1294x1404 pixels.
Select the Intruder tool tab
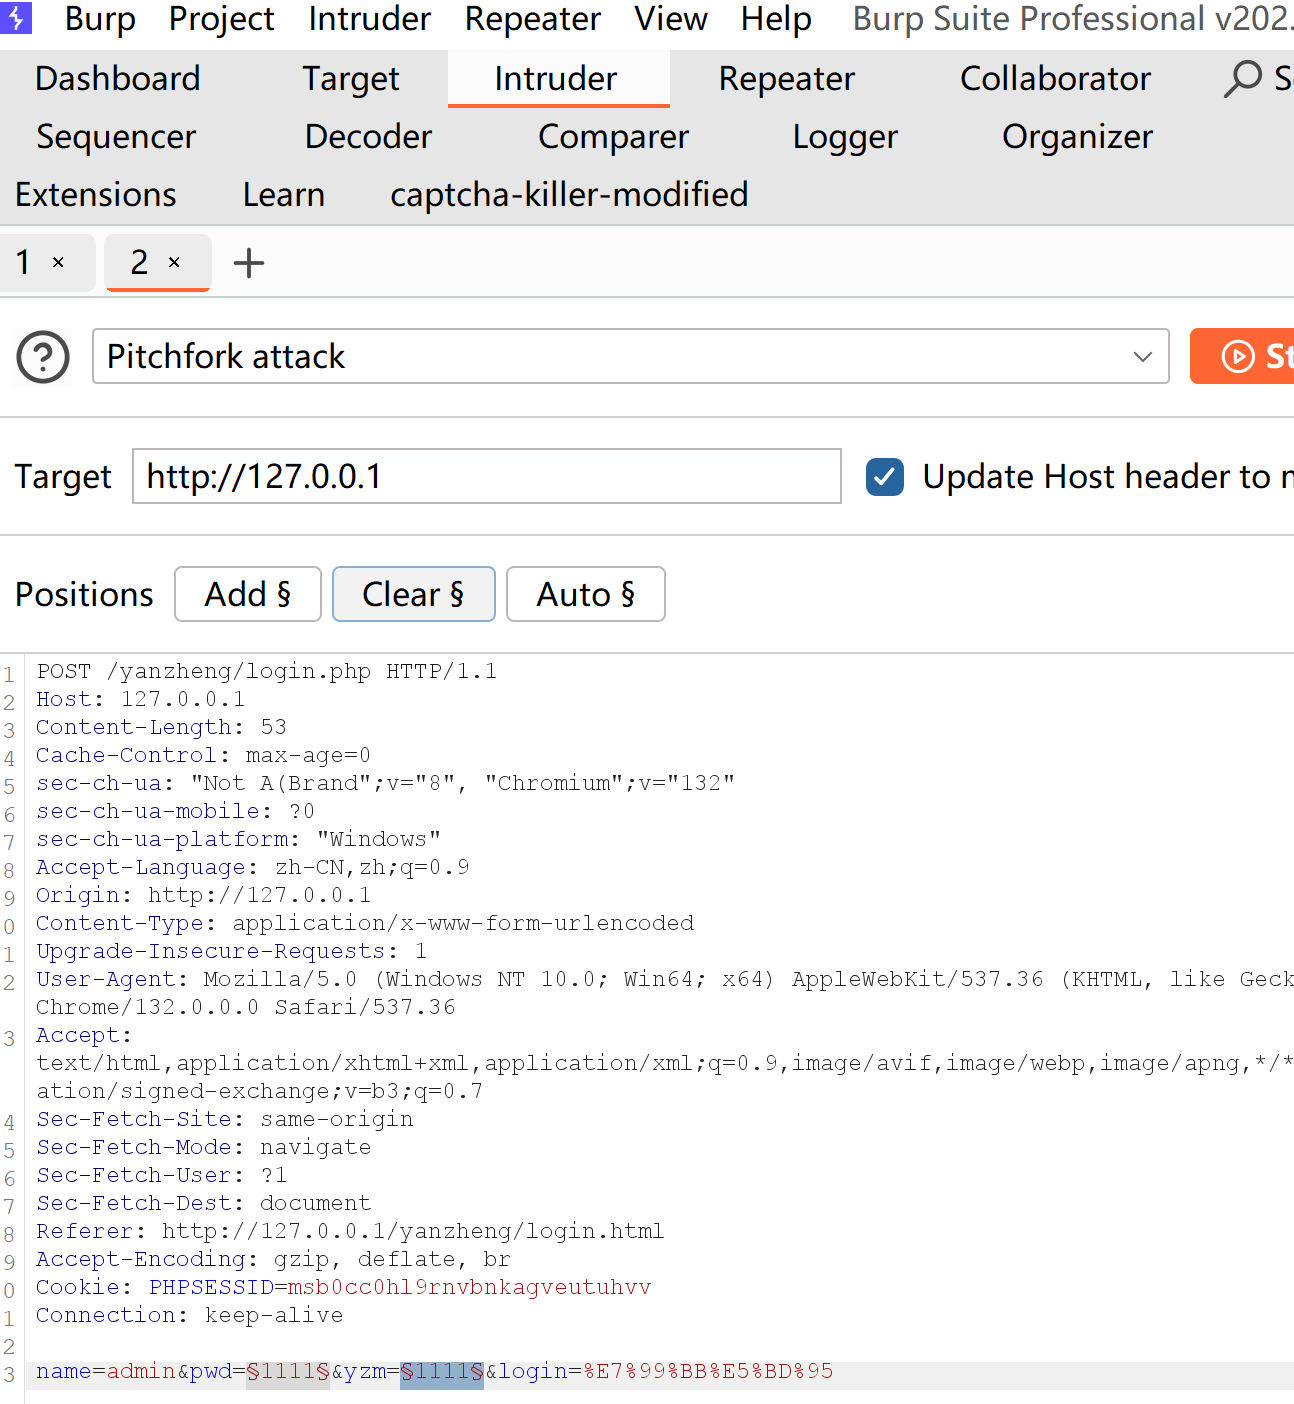click(x=556, y=79)
